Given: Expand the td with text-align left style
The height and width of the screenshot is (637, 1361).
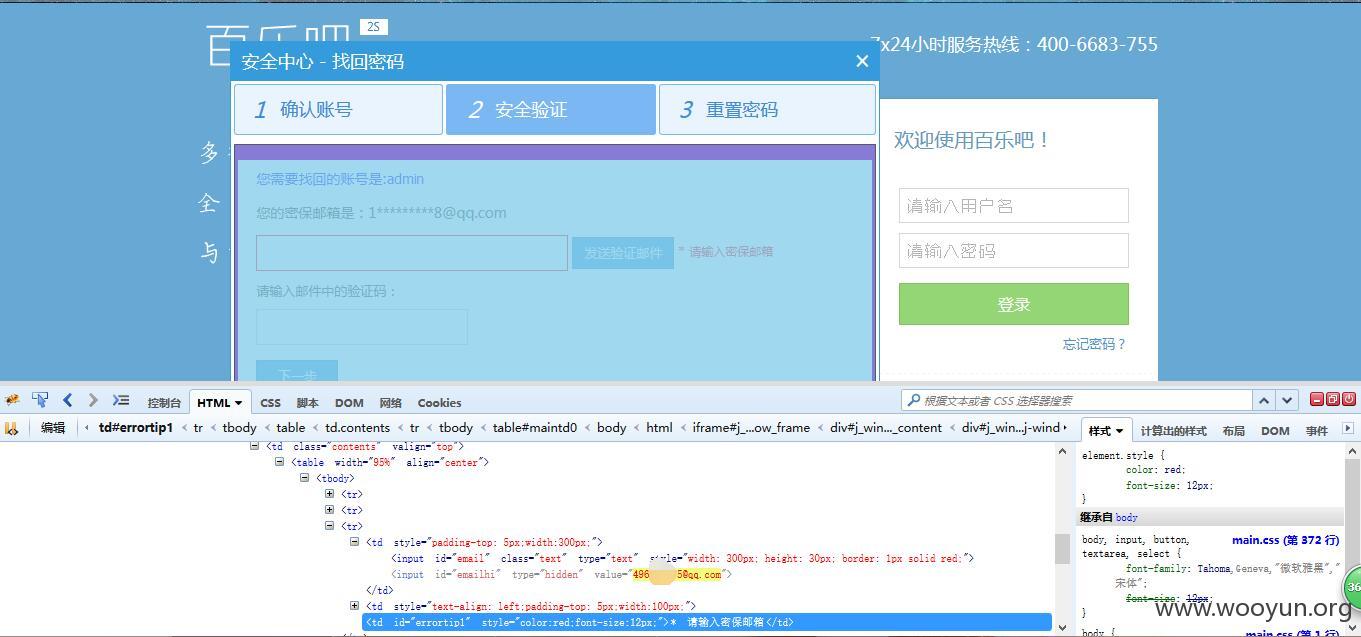Looking at the screenshot, I should coord(354,606).
